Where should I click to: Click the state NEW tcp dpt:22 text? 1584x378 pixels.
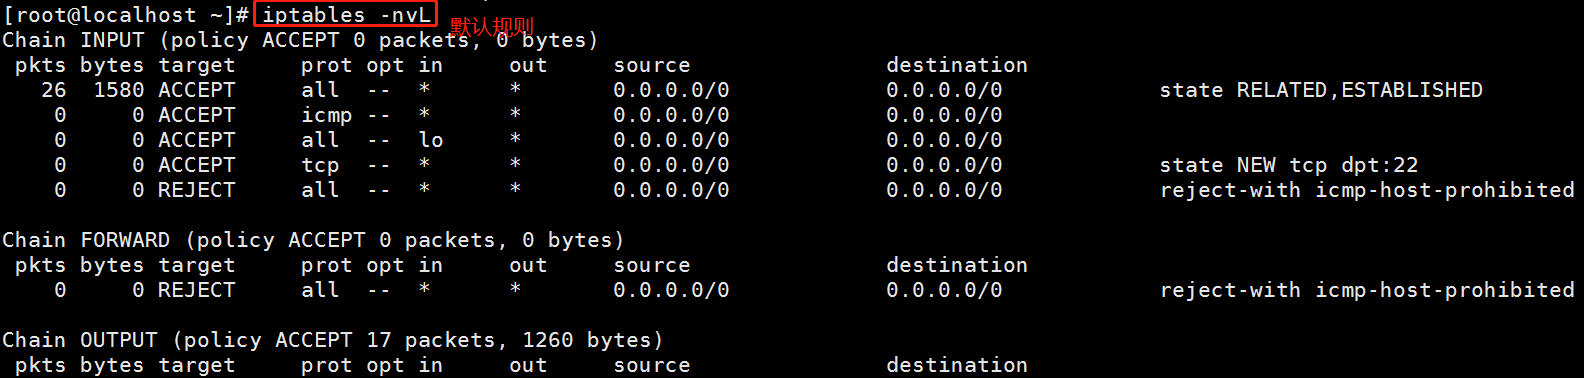(x=1289, y=165)
